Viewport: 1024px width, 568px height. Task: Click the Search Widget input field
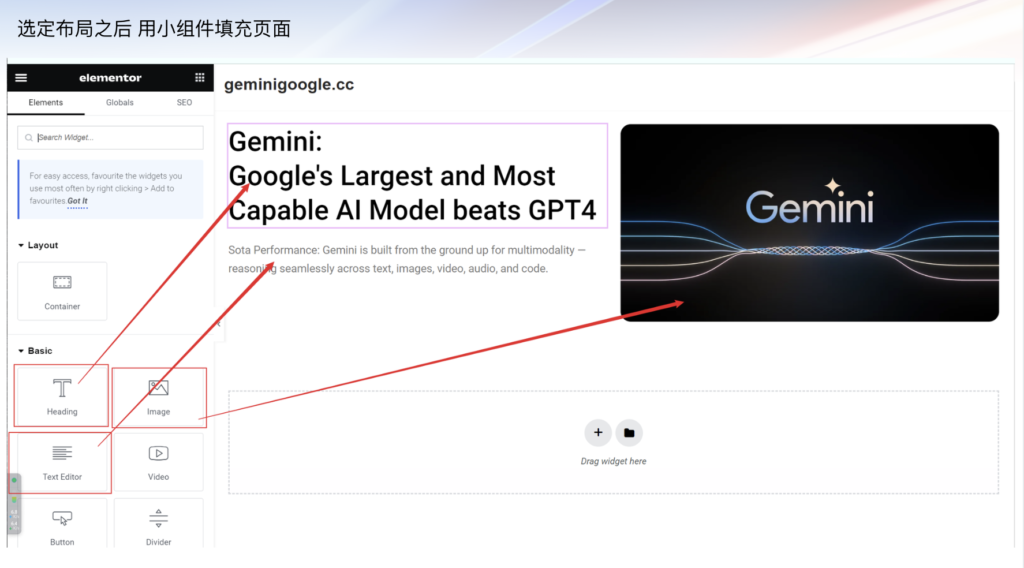point(110,138)
